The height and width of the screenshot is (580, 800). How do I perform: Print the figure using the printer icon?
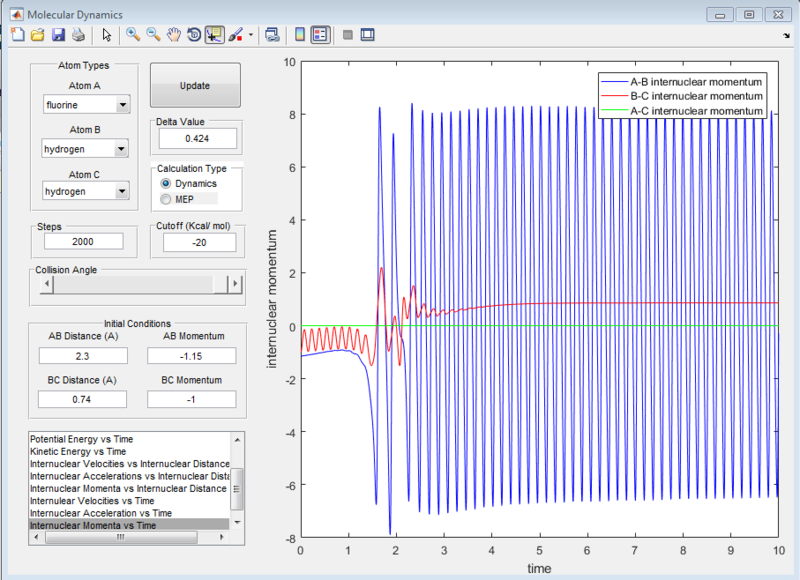pos(76,35)
